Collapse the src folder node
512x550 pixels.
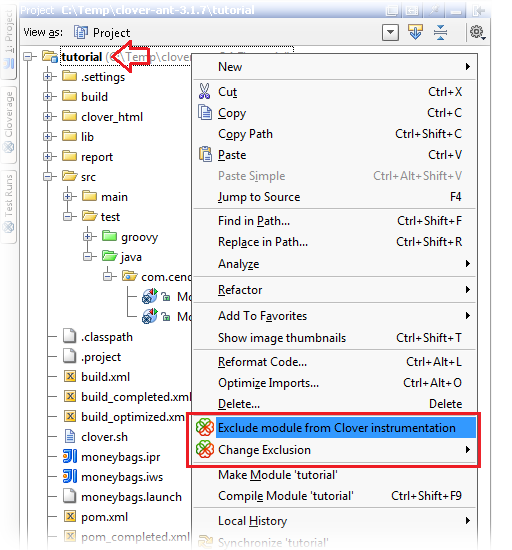point(48,176)
